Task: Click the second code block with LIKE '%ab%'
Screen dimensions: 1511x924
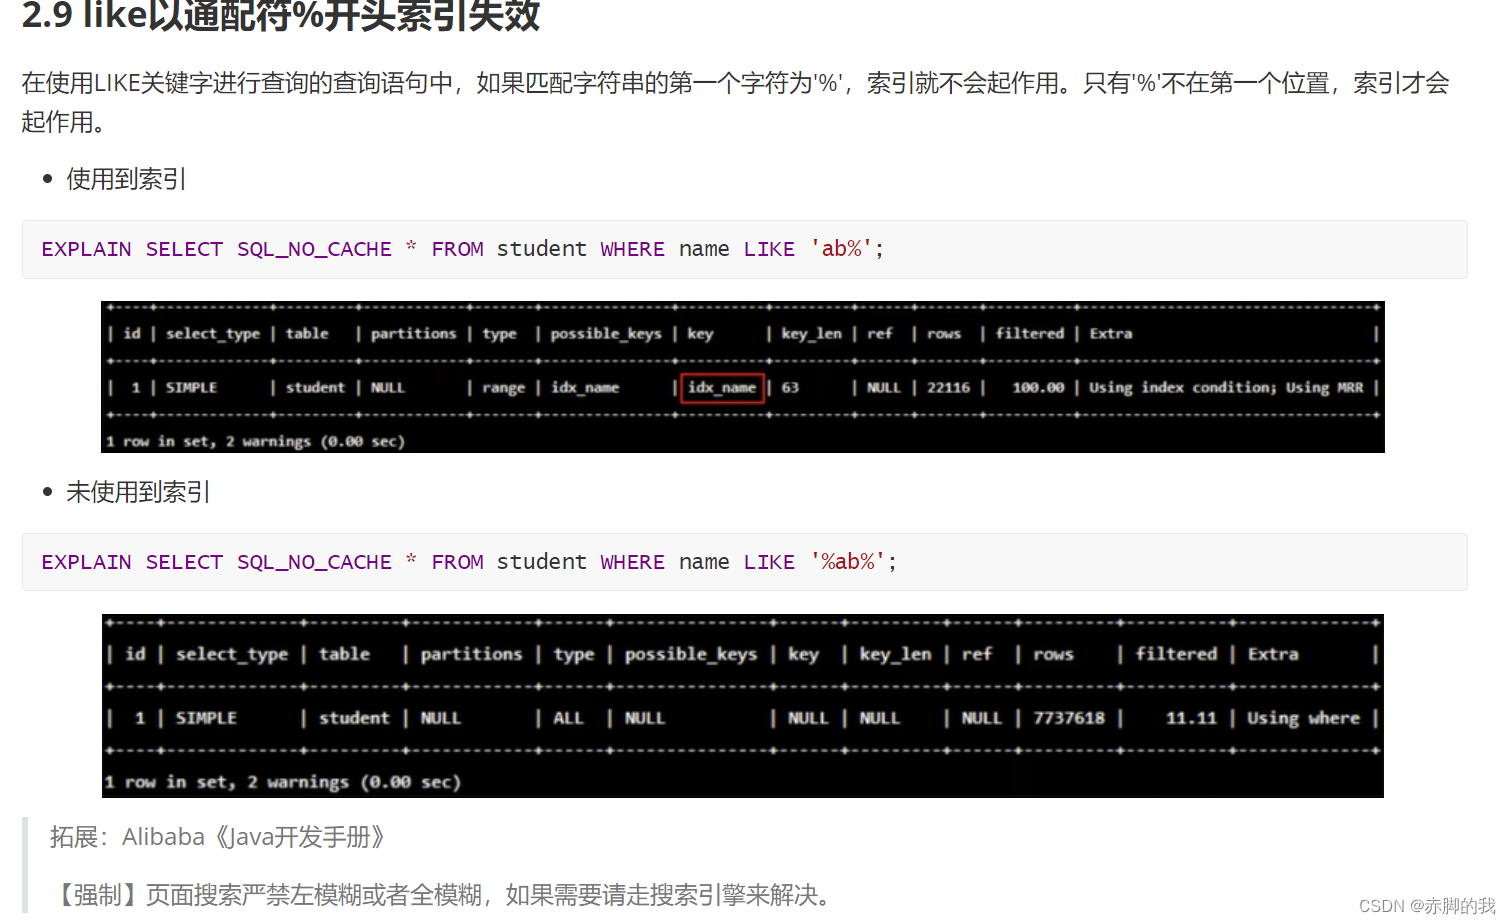Action: (x=744, y=562)
